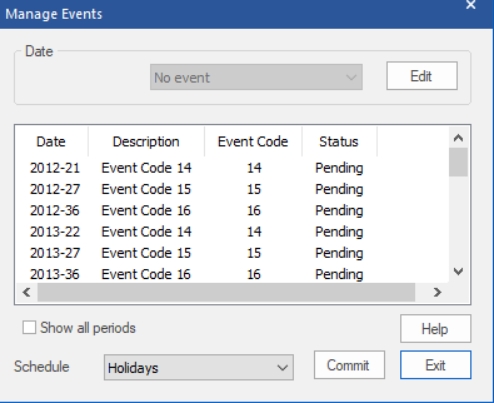The width and height of the screenshot is (494, 403).
Task: Click the list scroll down arrow
Action: [x=458, y=271]
